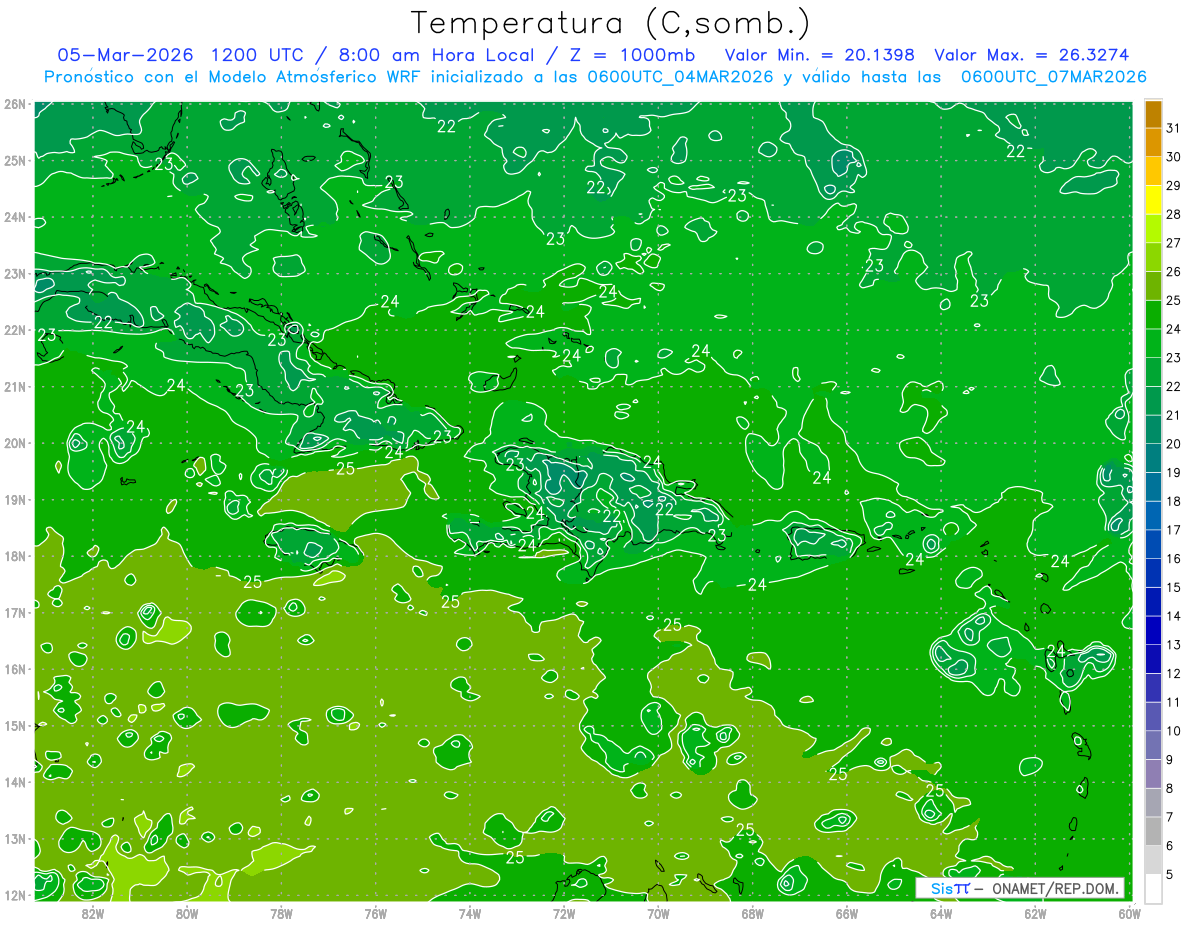
Task: Click the colorbar scale label 30
Action: [1173, 156]
